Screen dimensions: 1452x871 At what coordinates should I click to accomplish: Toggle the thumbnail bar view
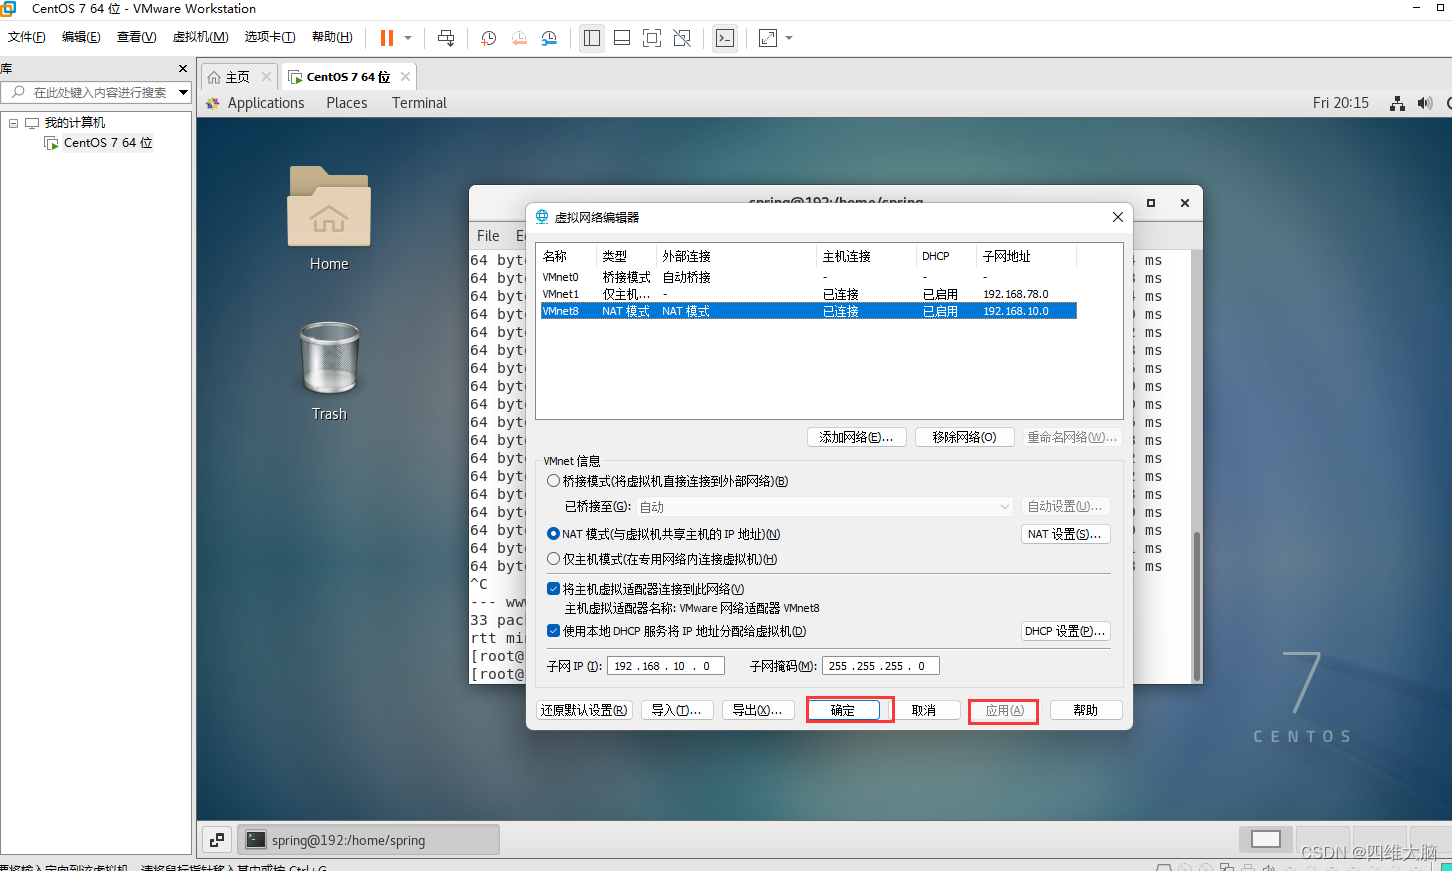[622, 38]
